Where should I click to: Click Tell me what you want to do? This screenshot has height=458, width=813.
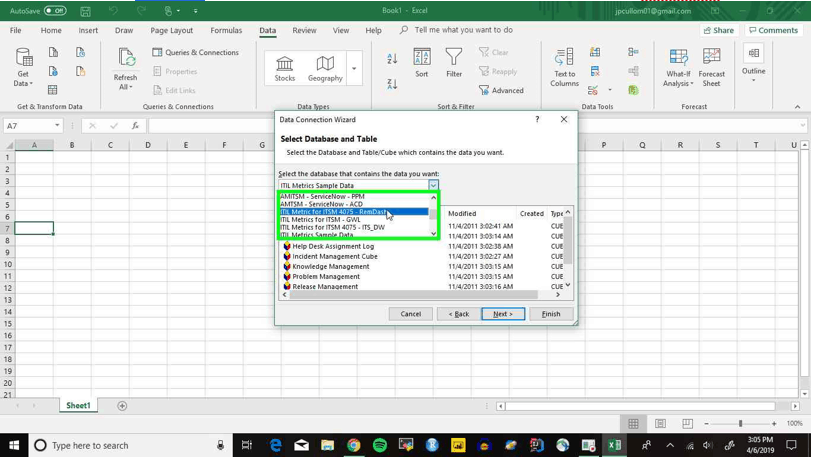(x=463, y=30)
